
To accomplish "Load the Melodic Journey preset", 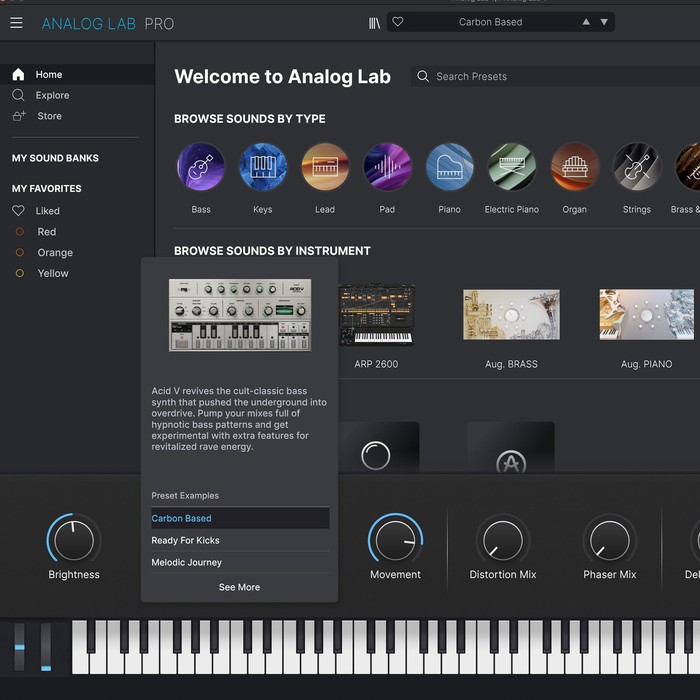I will (240, 562).
